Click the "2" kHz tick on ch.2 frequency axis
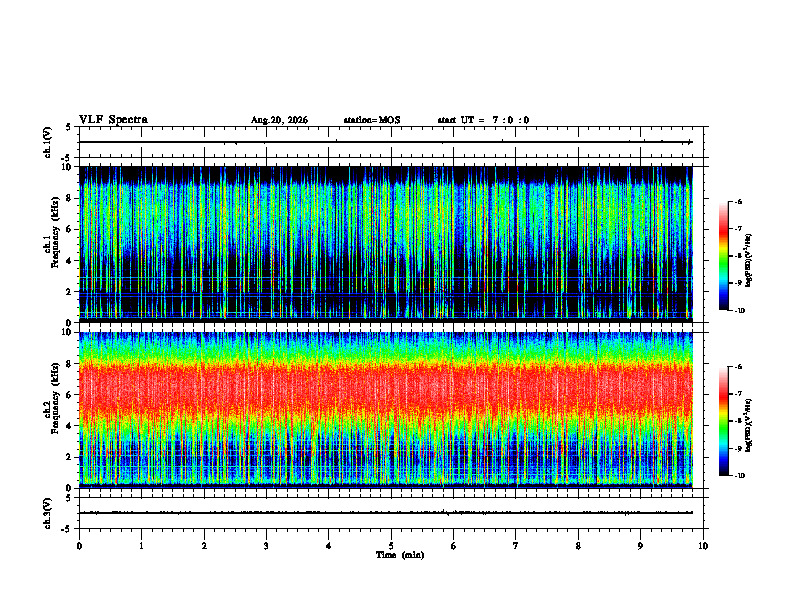 [x=70, y=457]
